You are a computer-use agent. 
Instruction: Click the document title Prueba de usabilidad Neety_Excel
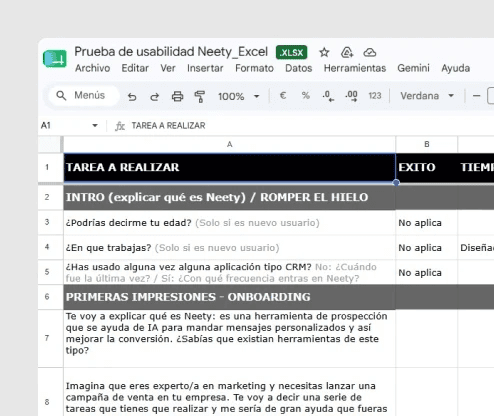tap(171, 52)
